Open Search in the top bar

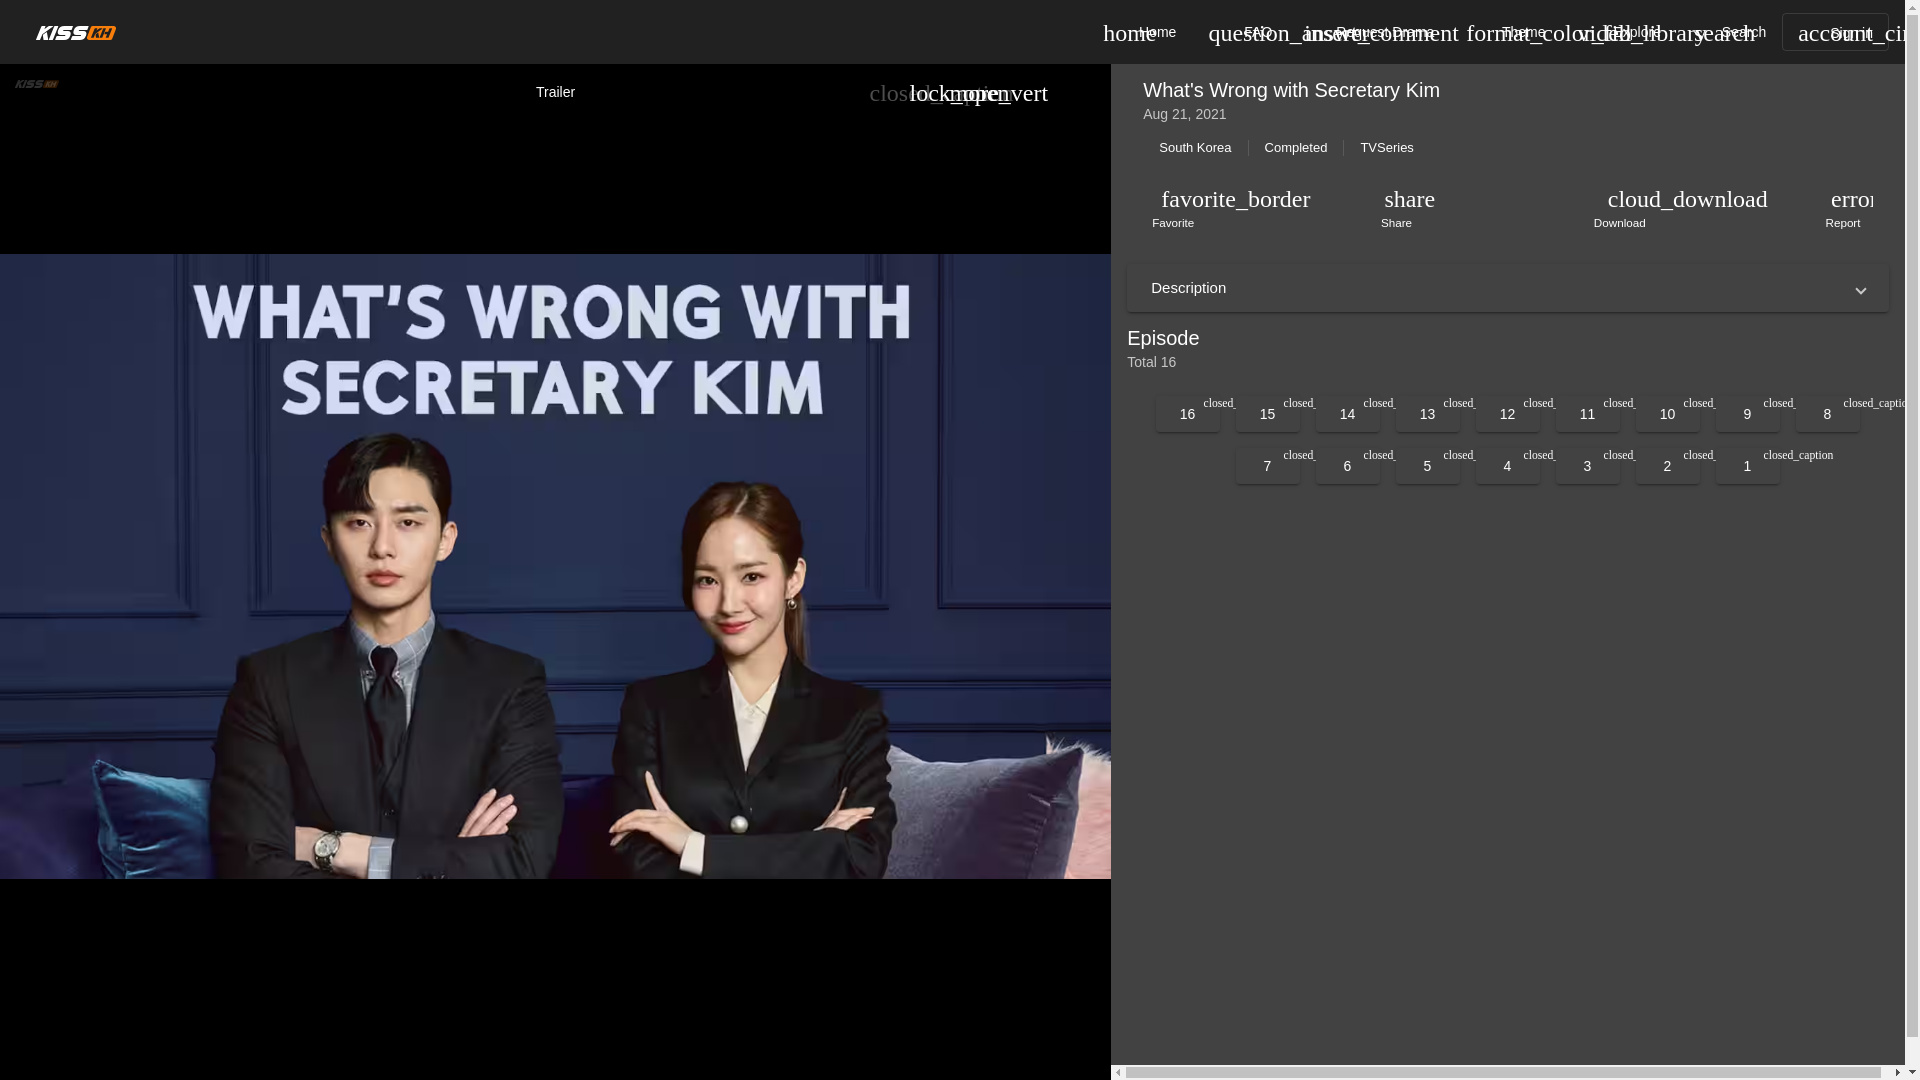1743,32
